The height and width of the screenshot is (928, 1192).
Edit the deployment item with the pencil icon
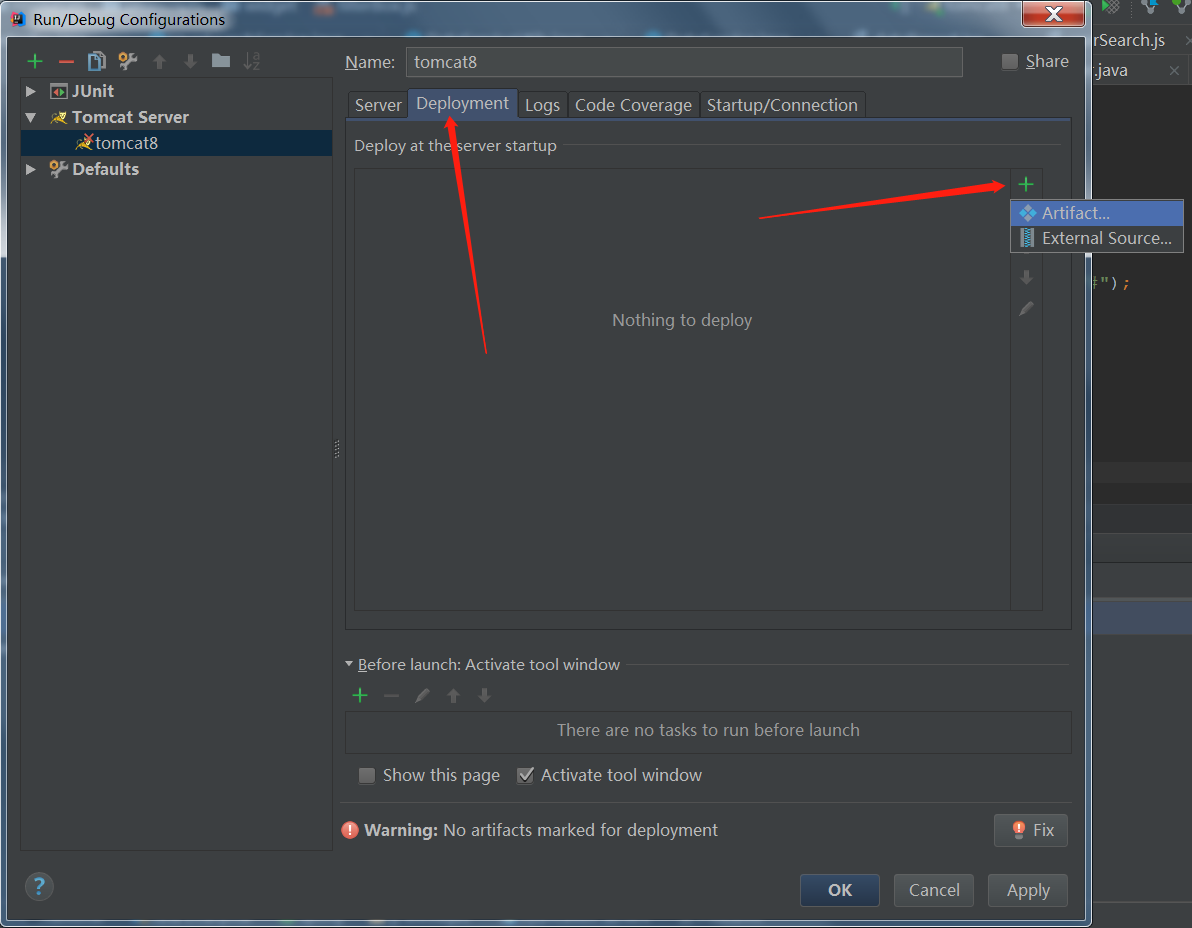1026,309
